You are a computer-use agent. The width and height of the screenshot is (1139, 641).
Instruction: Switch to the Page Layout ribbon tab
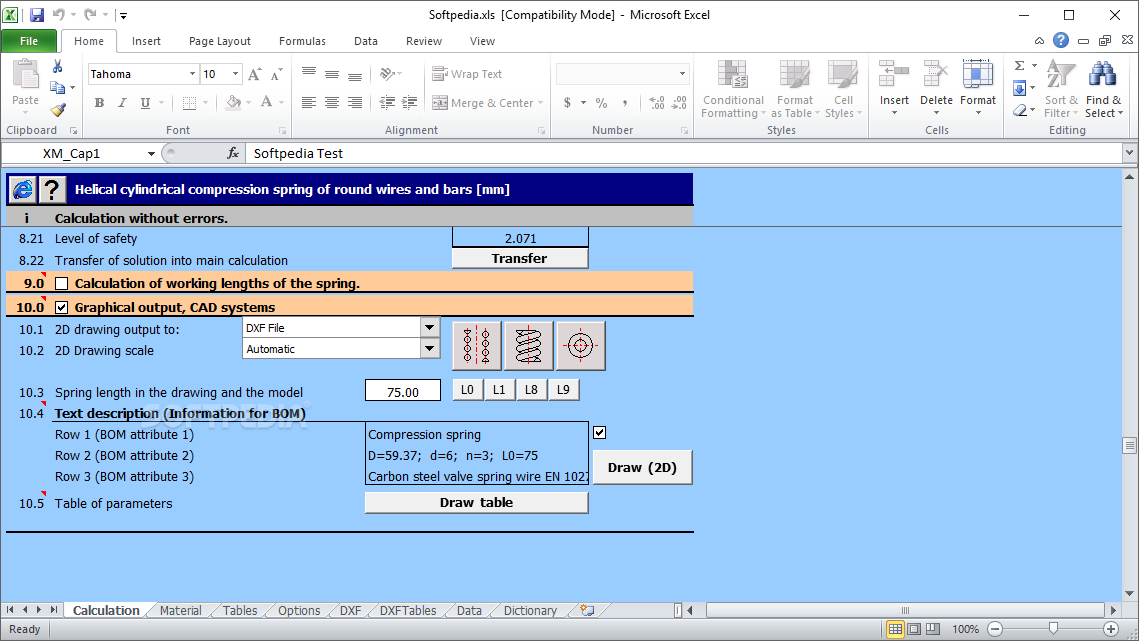pyautogui.click(x=219, y=41)
